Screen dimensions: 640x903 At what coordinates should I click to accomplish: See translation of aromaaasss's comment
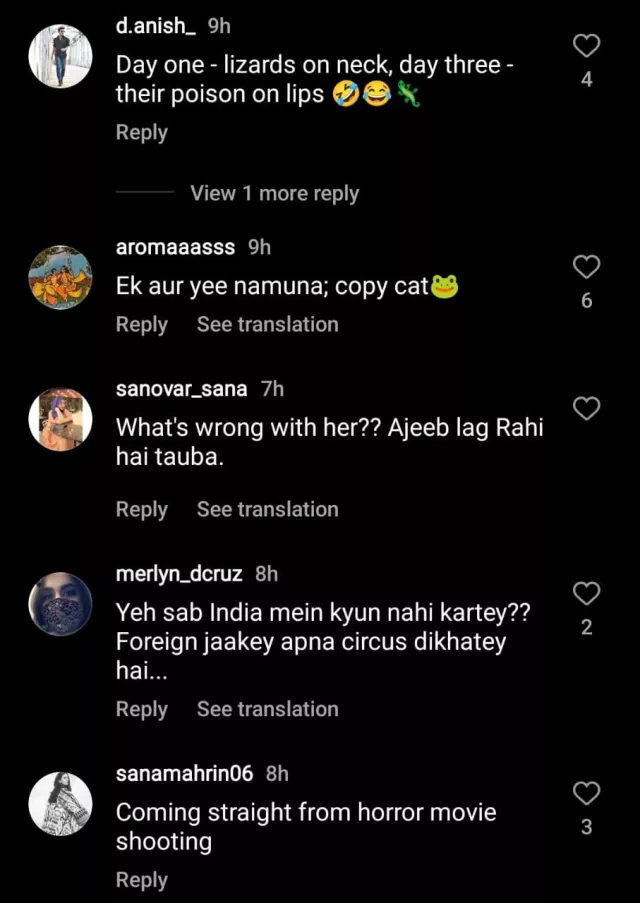267,324
